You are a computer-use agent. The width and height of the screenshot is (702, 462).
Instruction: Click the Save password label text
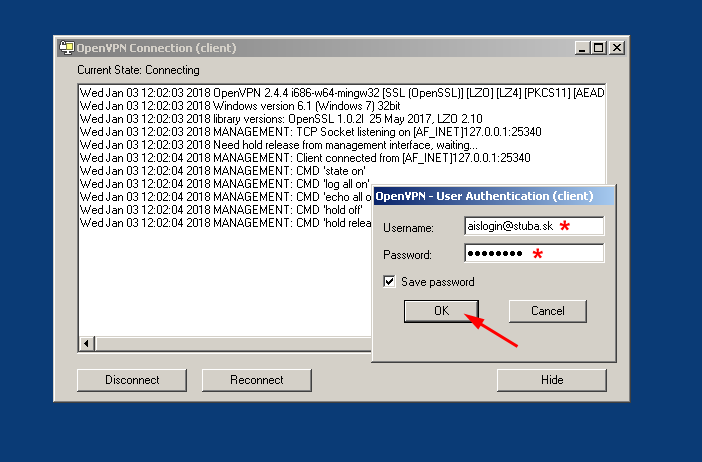click(x=438, y=282)
